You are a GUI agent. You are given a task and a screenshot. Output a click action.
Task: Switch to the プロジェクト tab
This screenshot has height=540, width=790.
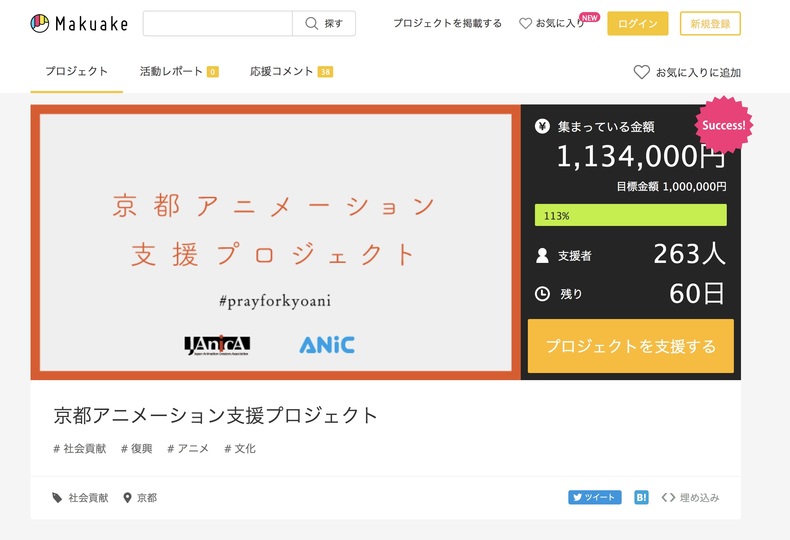[77, 72]
